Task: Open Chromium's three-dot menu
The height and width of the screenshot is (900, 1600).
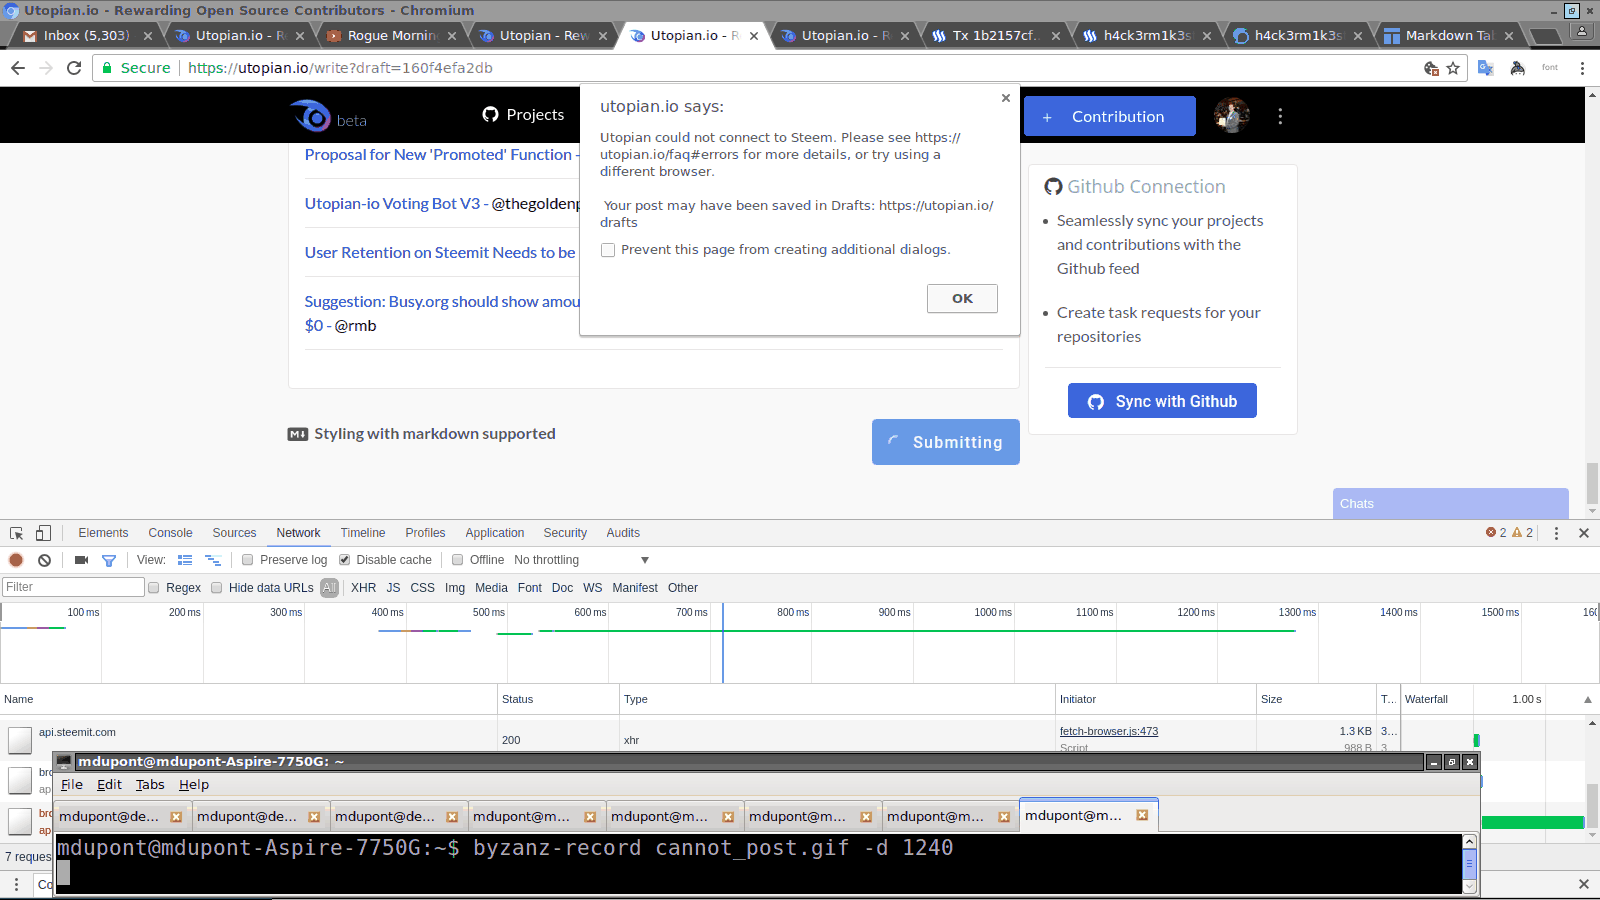Action: (1582, 68)
